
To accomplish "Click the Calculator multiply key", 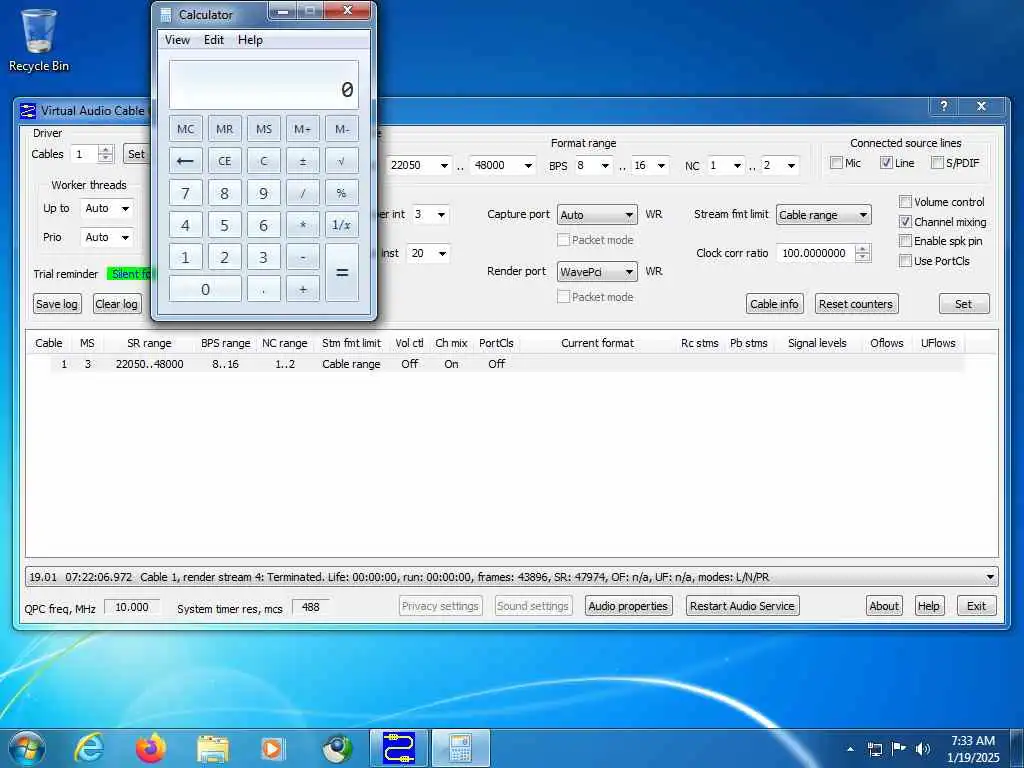I will point(302,225).
